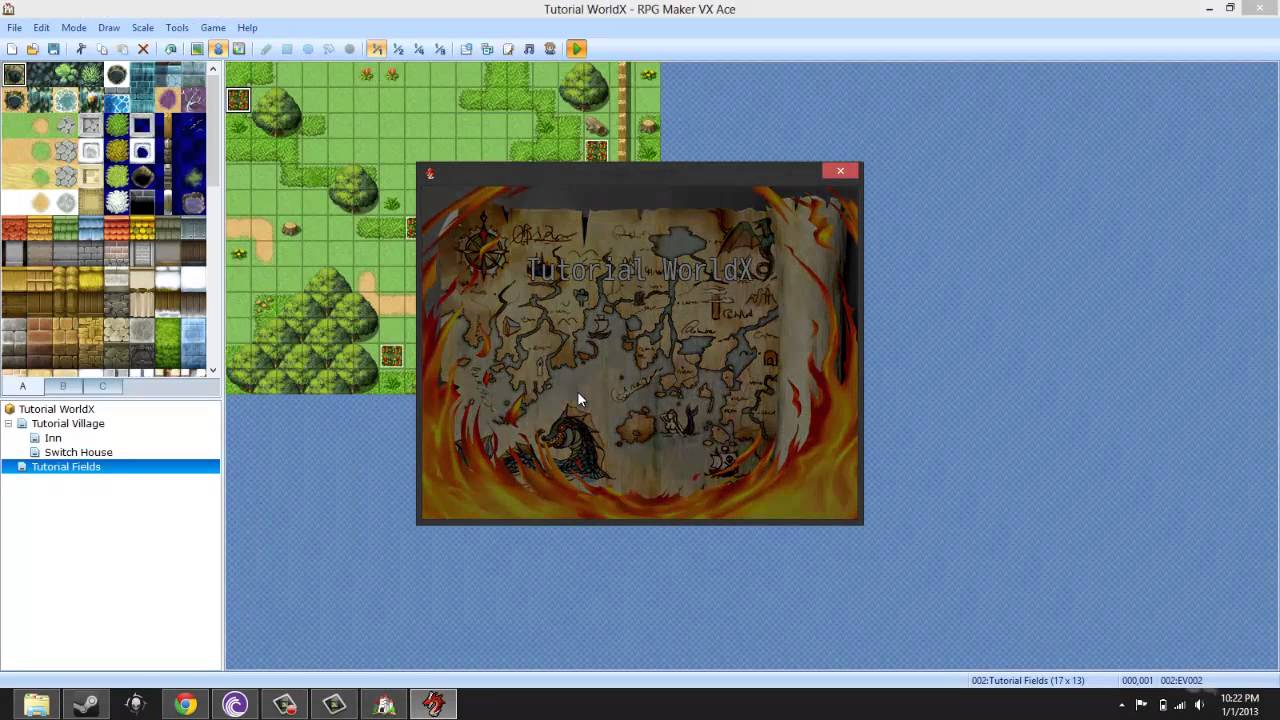Open the Help menu
This screenshot has height=720, width=1280.
point(247,28)
